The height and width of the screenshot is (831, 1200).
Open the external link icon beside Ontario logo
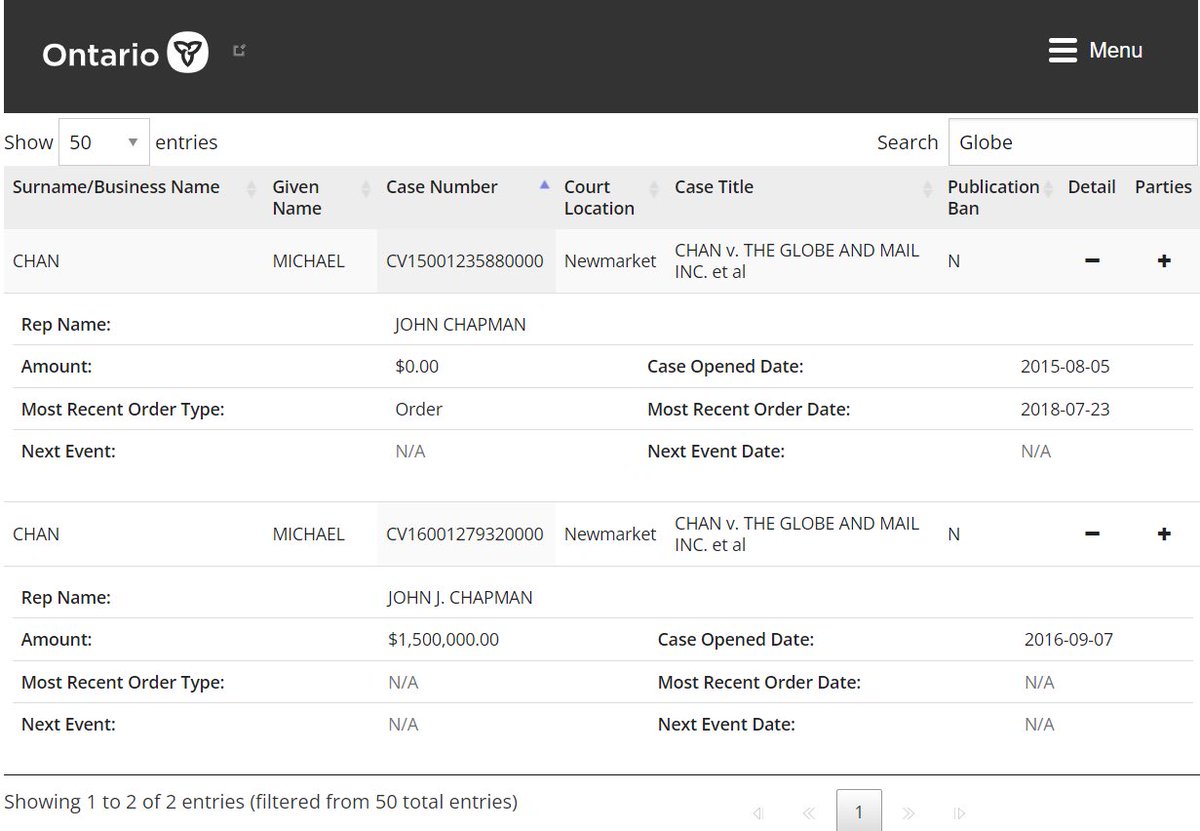239,50
